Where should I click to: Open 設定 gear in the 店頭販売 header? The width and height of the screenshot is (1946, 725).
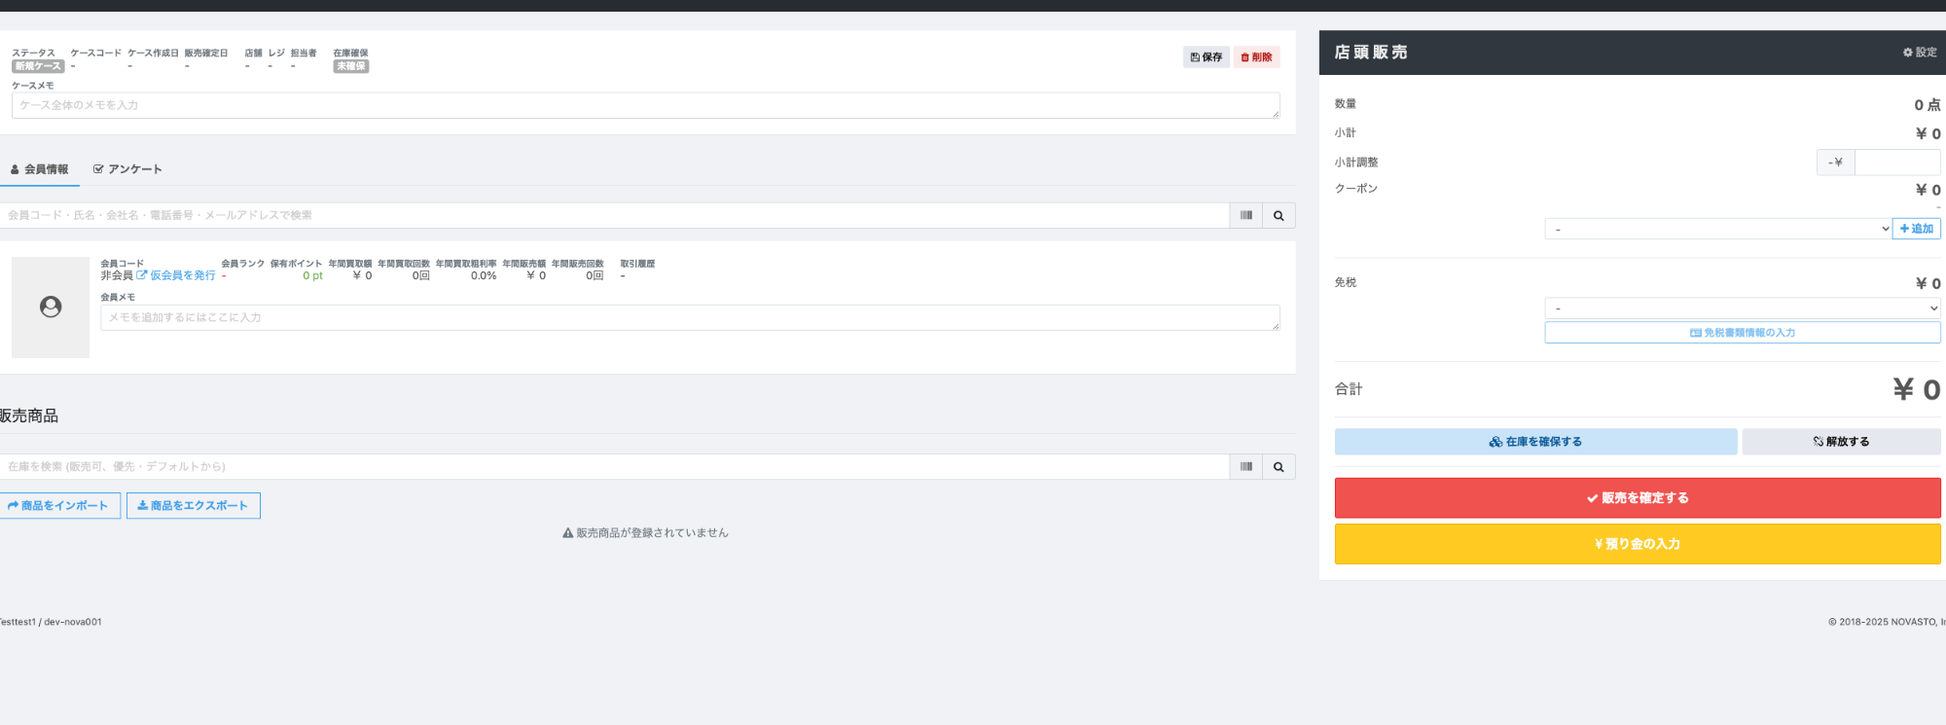click(x=1919, y=52)
